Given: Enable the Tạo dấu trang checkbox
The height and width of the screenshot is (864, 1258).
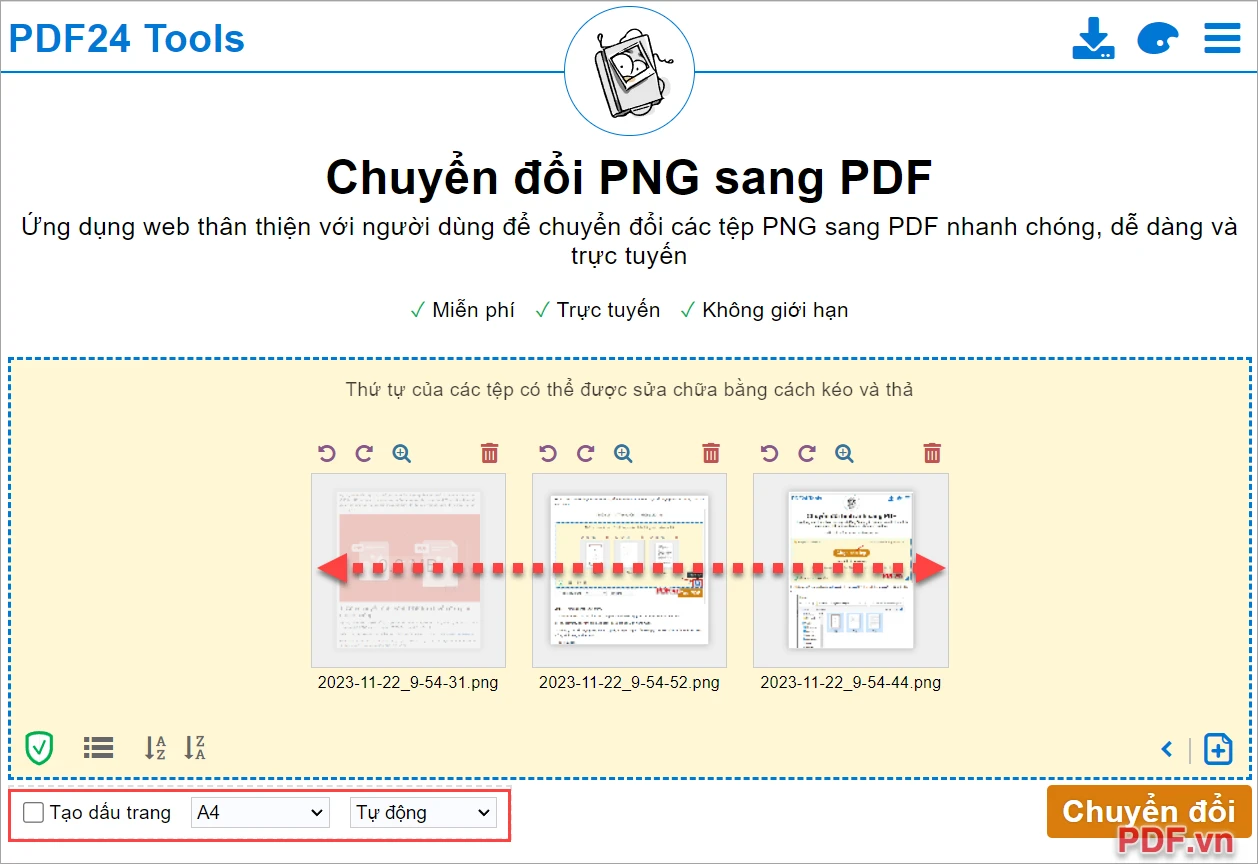Looking at the screenshot, I should tap(34, 813).
